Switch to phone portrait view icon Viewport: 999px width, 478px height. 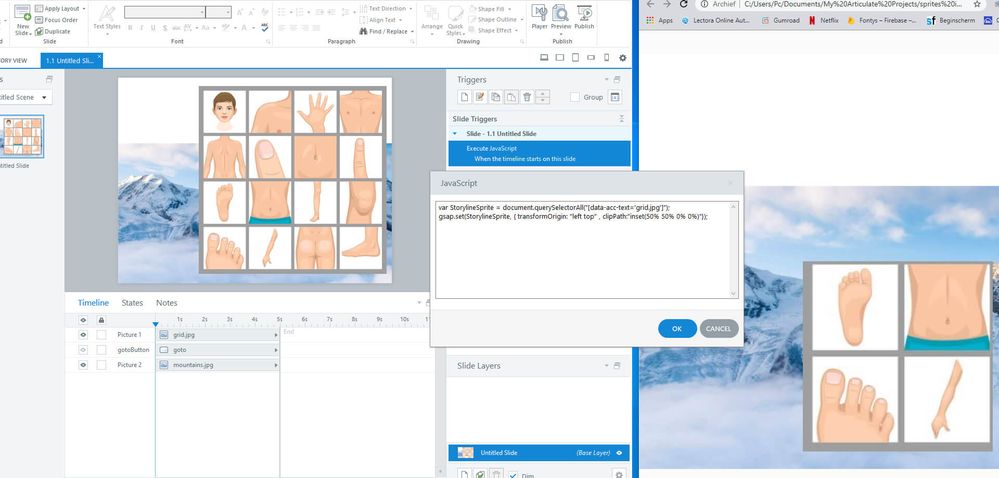606,57
